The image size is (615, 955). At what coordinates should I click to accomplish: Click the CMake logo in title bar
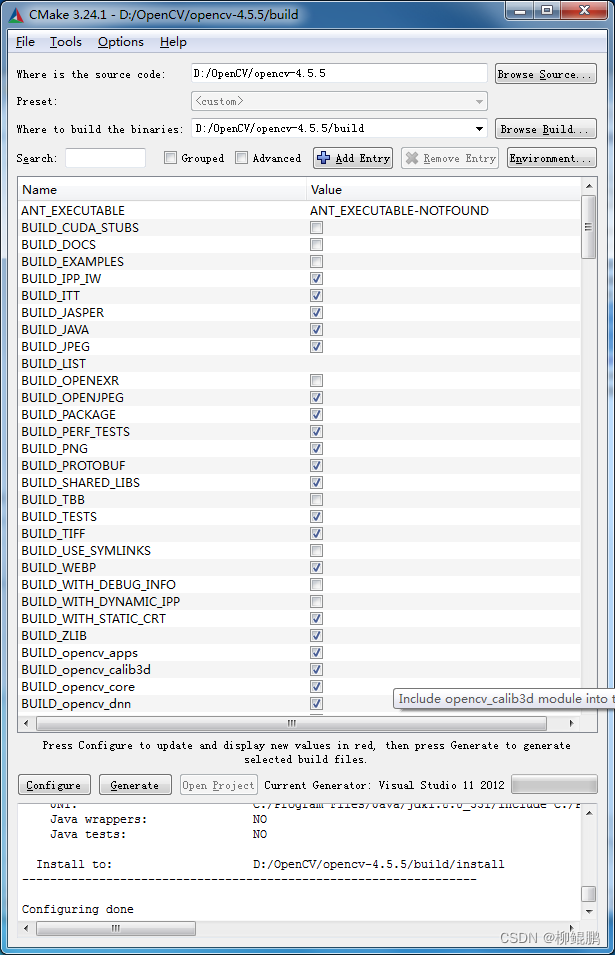[16, 15]
